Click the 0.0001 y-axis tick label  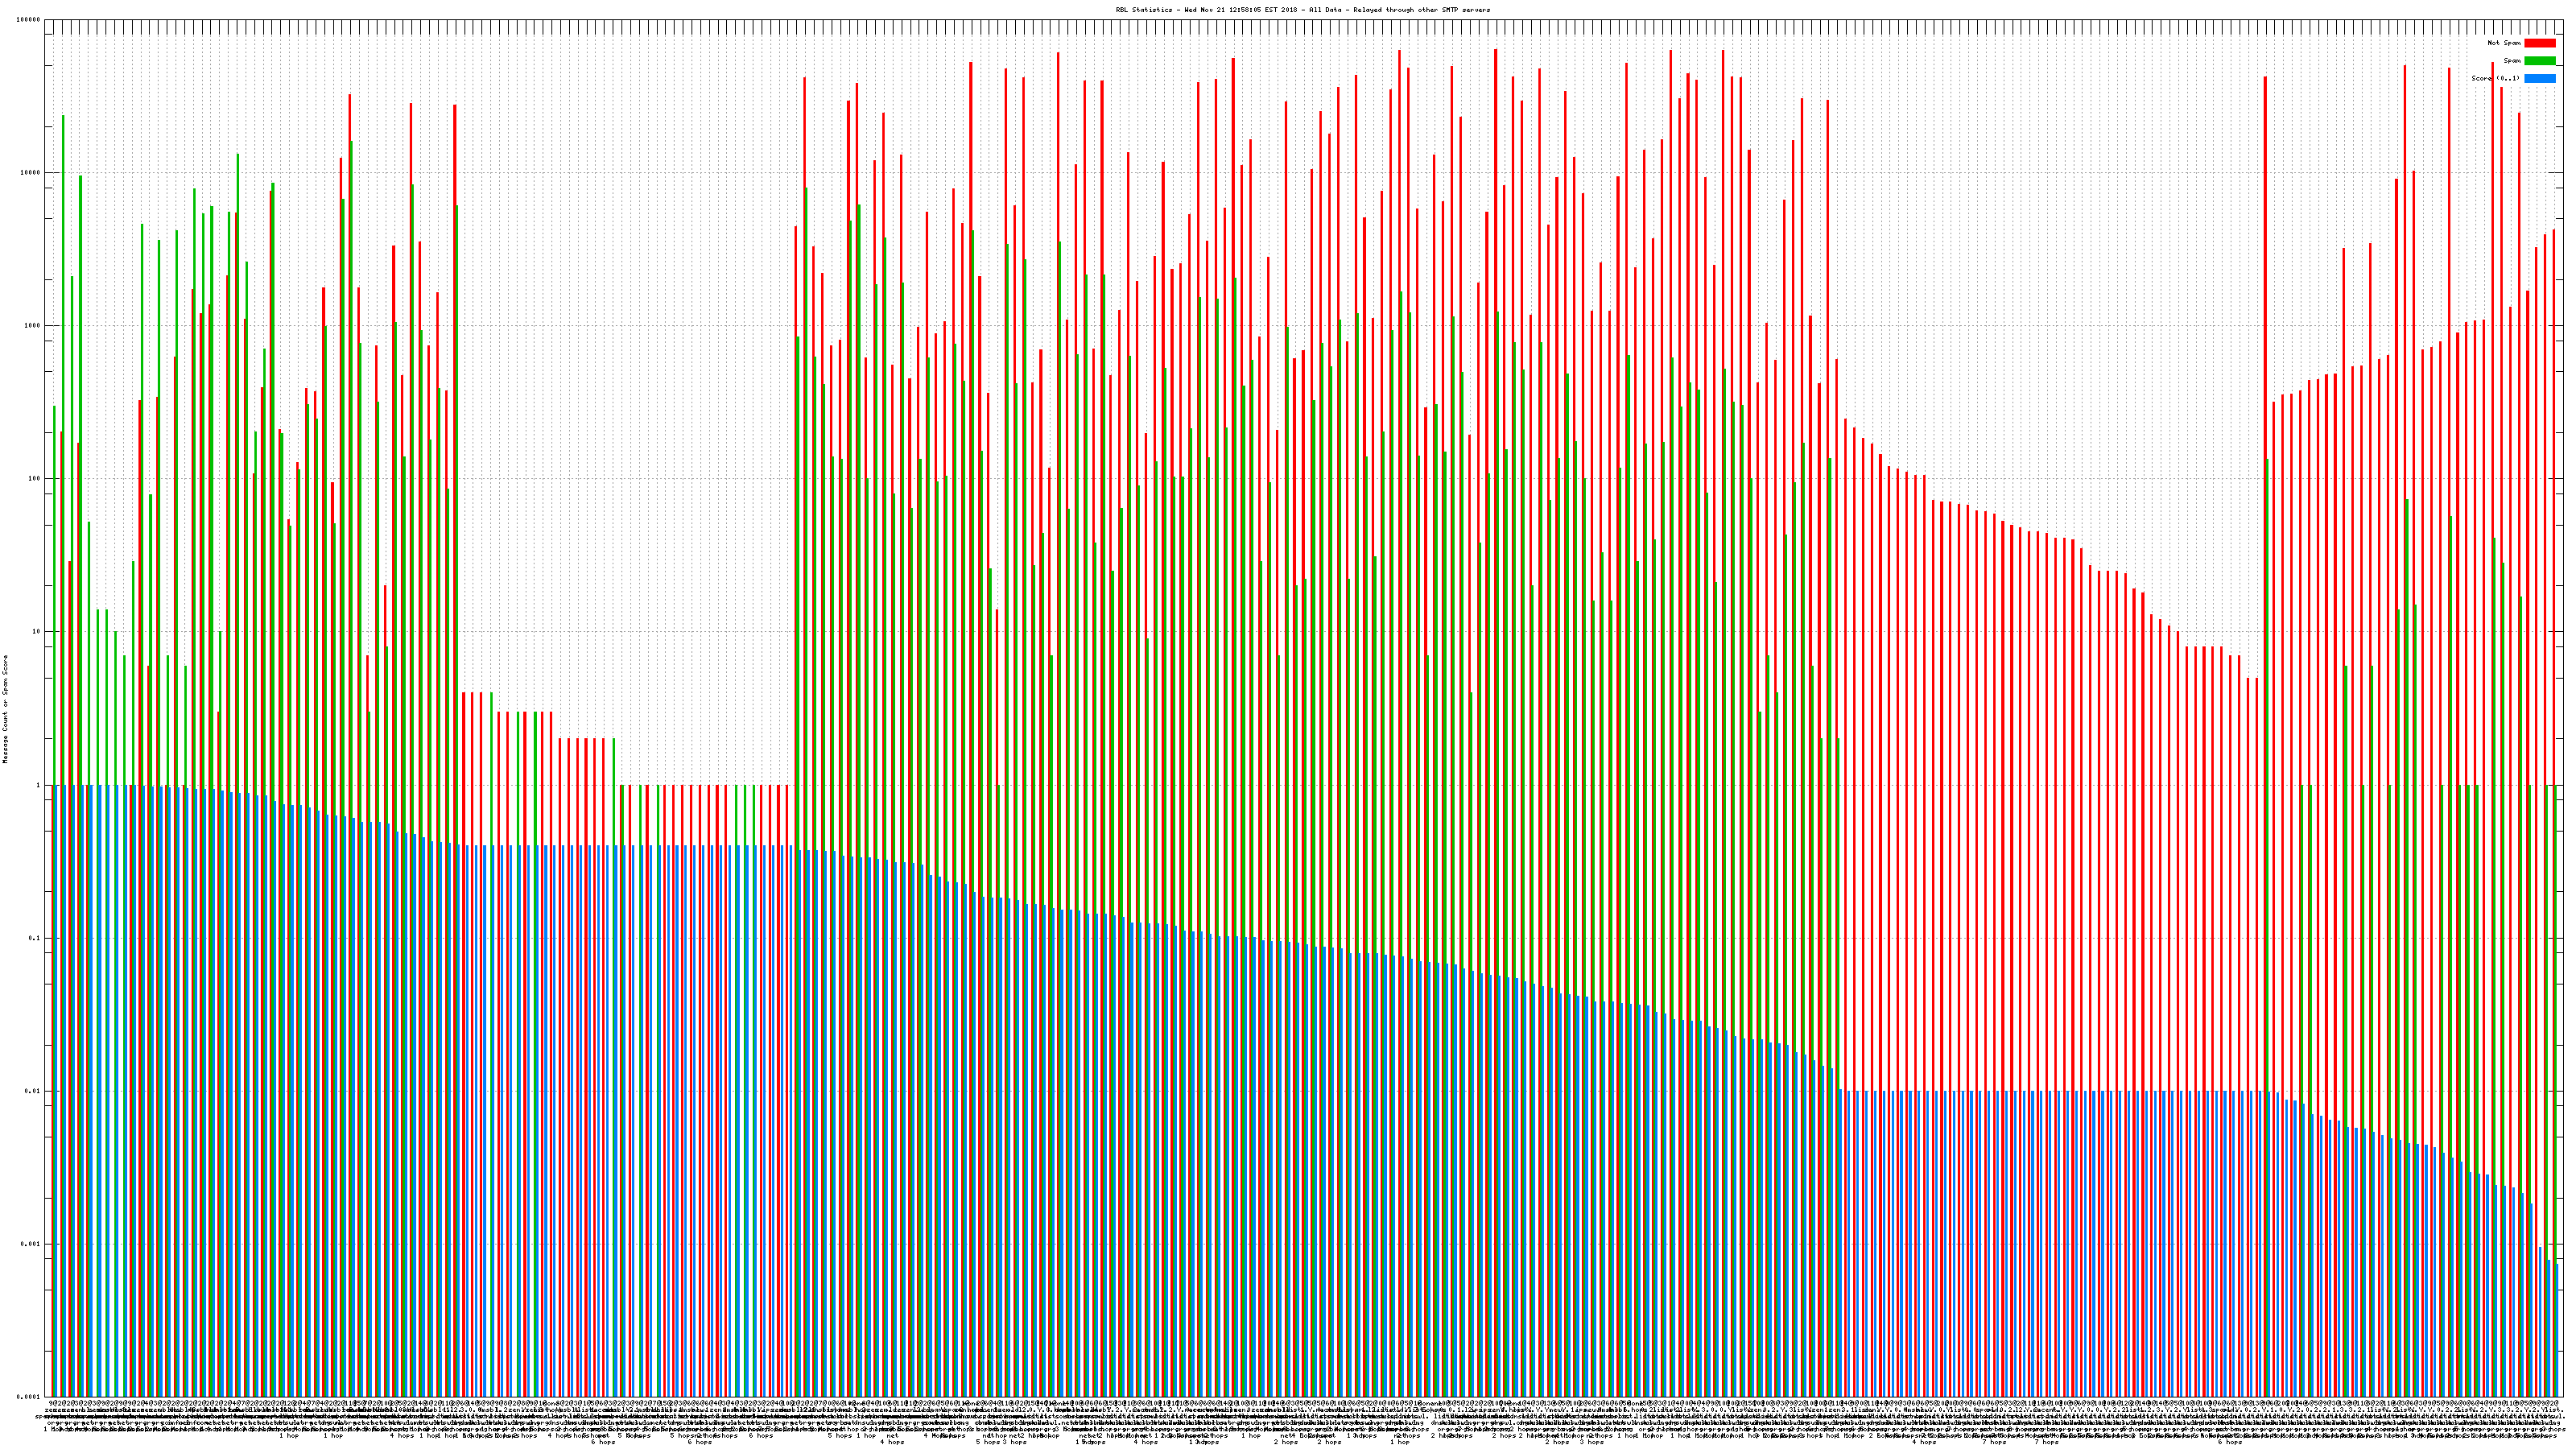tap(29, 1397)
